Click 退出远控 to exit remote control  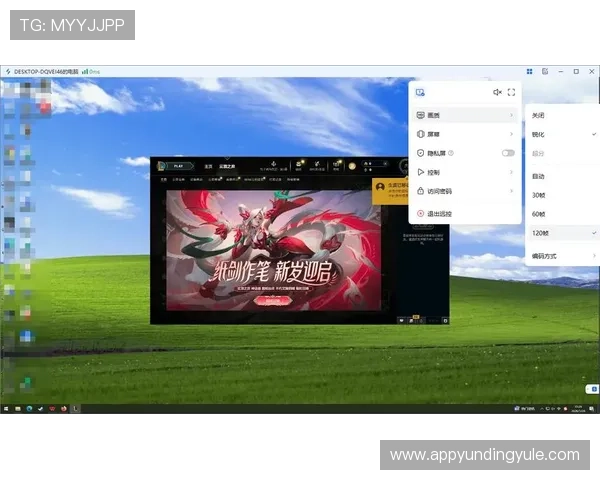point(440,213)
